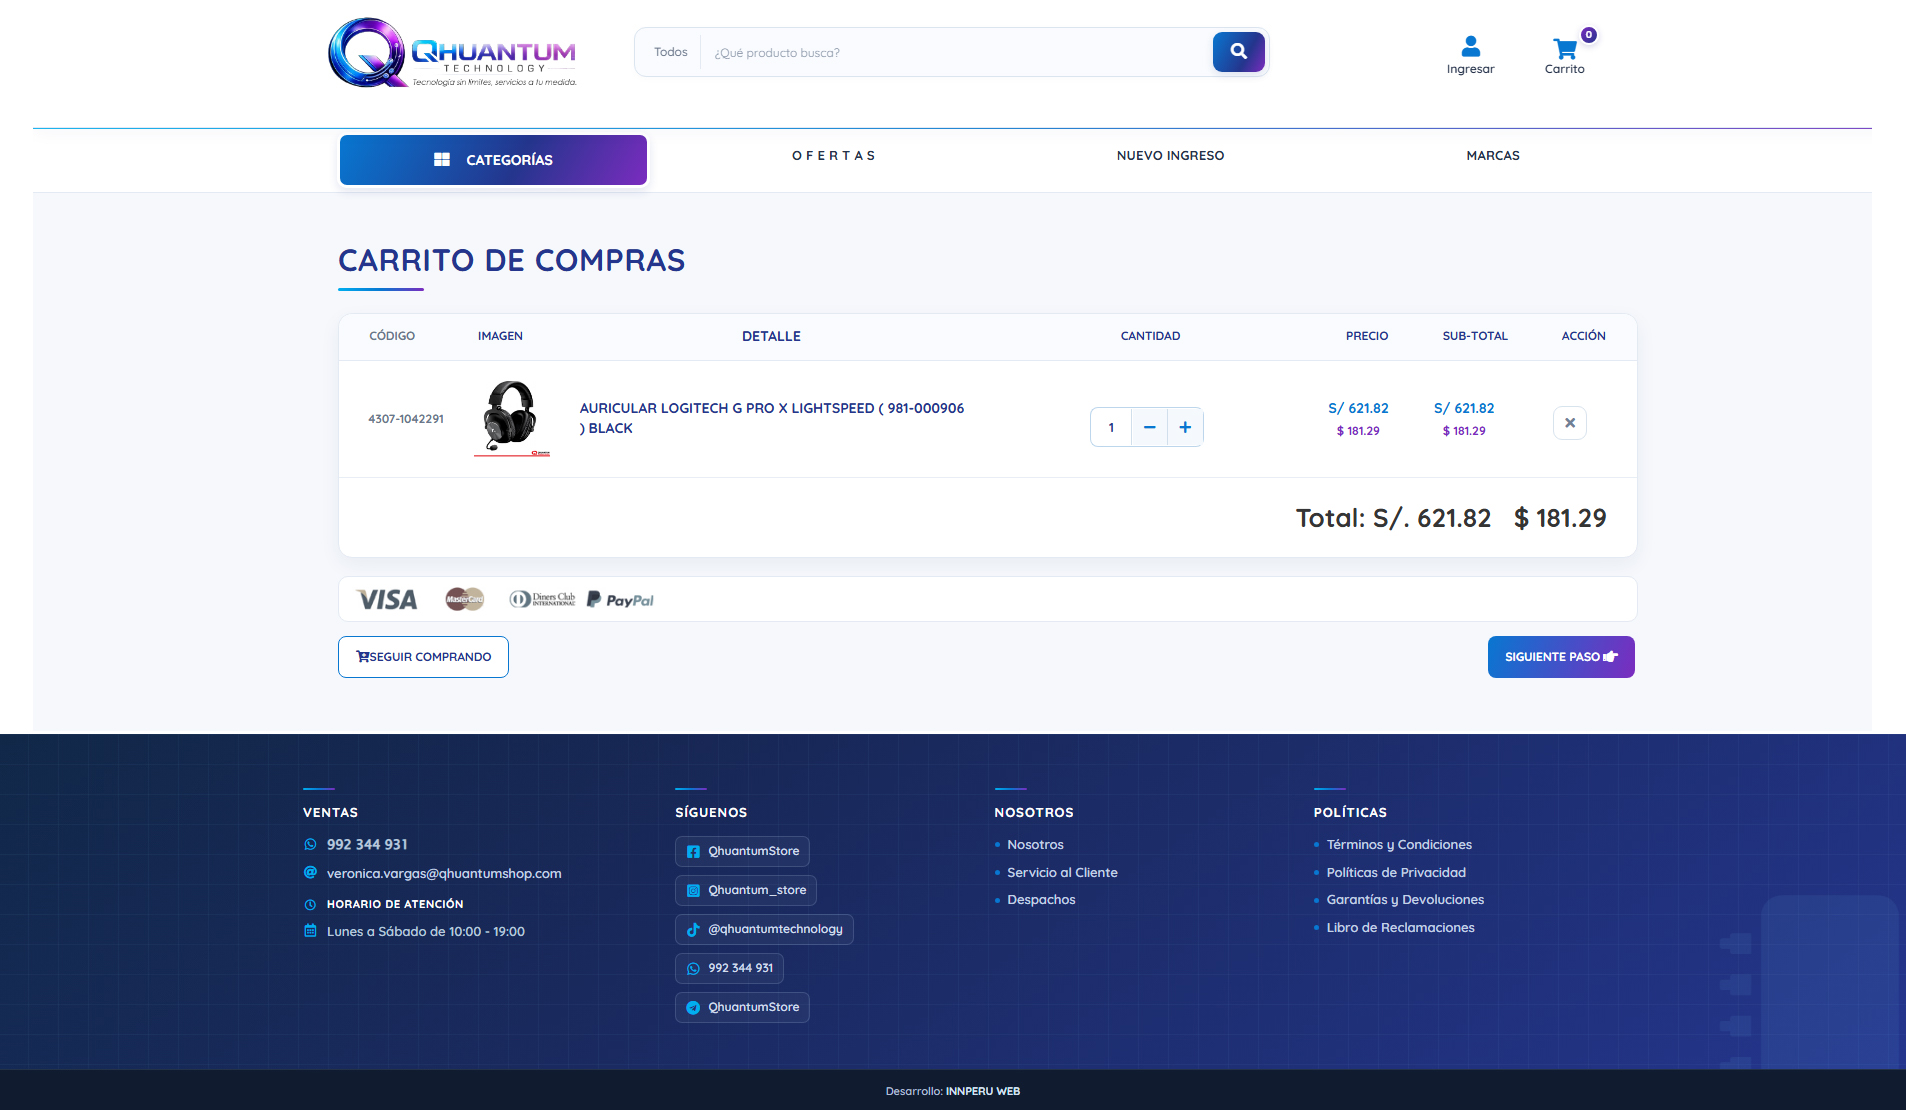Image resolution: width=1906 pixels, height=1110 pixels.
Task: Open Libro de Reclamaciones link
Action: coord(1400,928)
